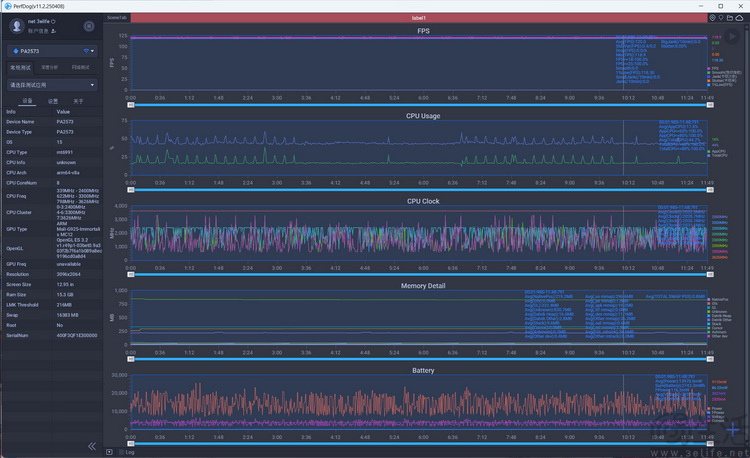
Task: Open the PA2573 device dropdown
Action: [x=53, y=51]
